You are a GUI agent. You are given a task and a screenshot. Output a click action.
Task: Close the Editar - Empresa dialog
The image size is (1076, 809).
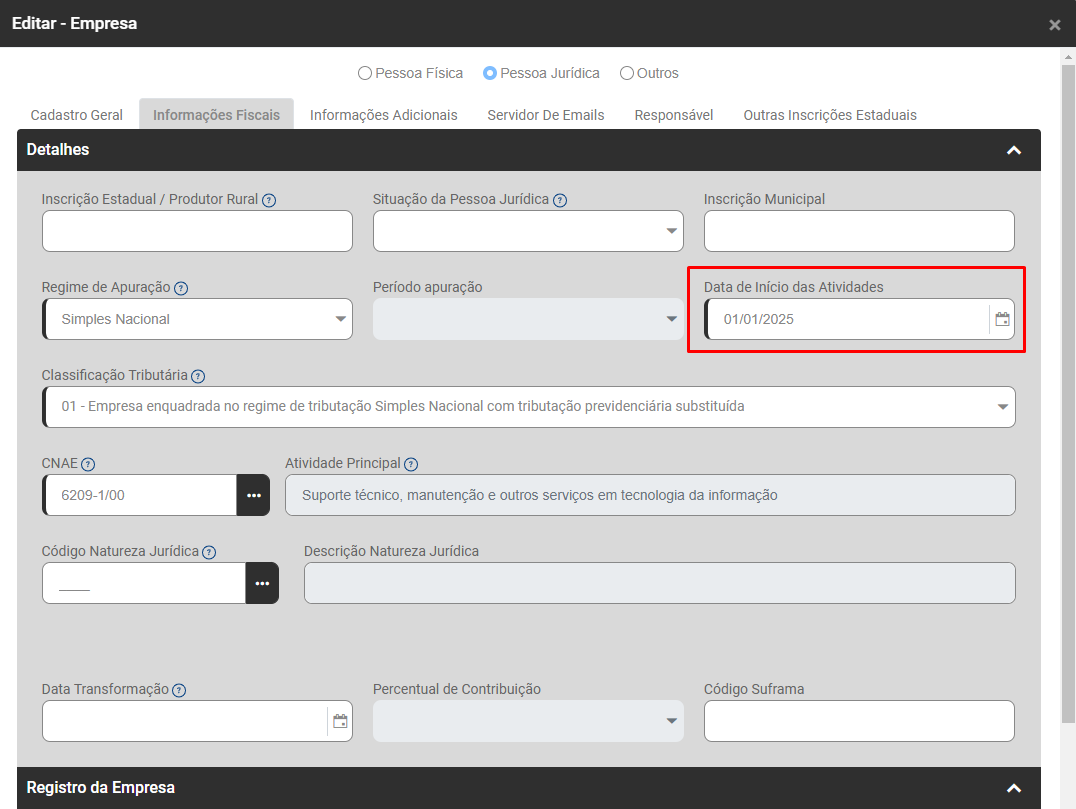click(x=1054, y=25)
